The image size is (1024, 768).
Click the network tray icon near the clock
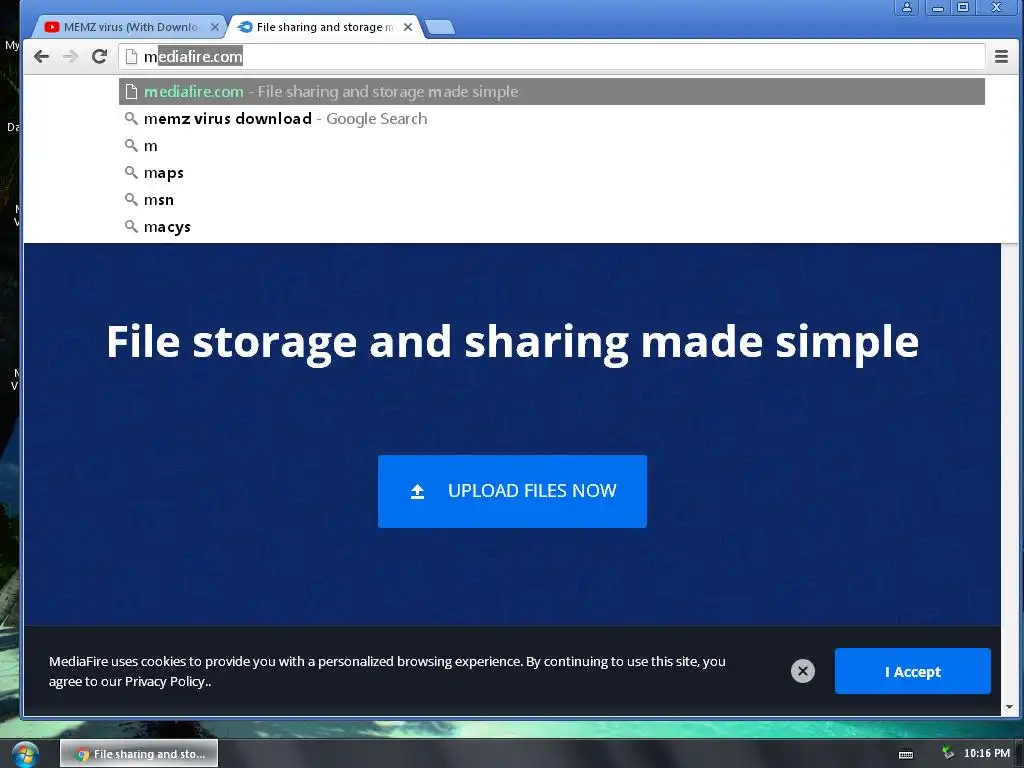pos(948,753)
